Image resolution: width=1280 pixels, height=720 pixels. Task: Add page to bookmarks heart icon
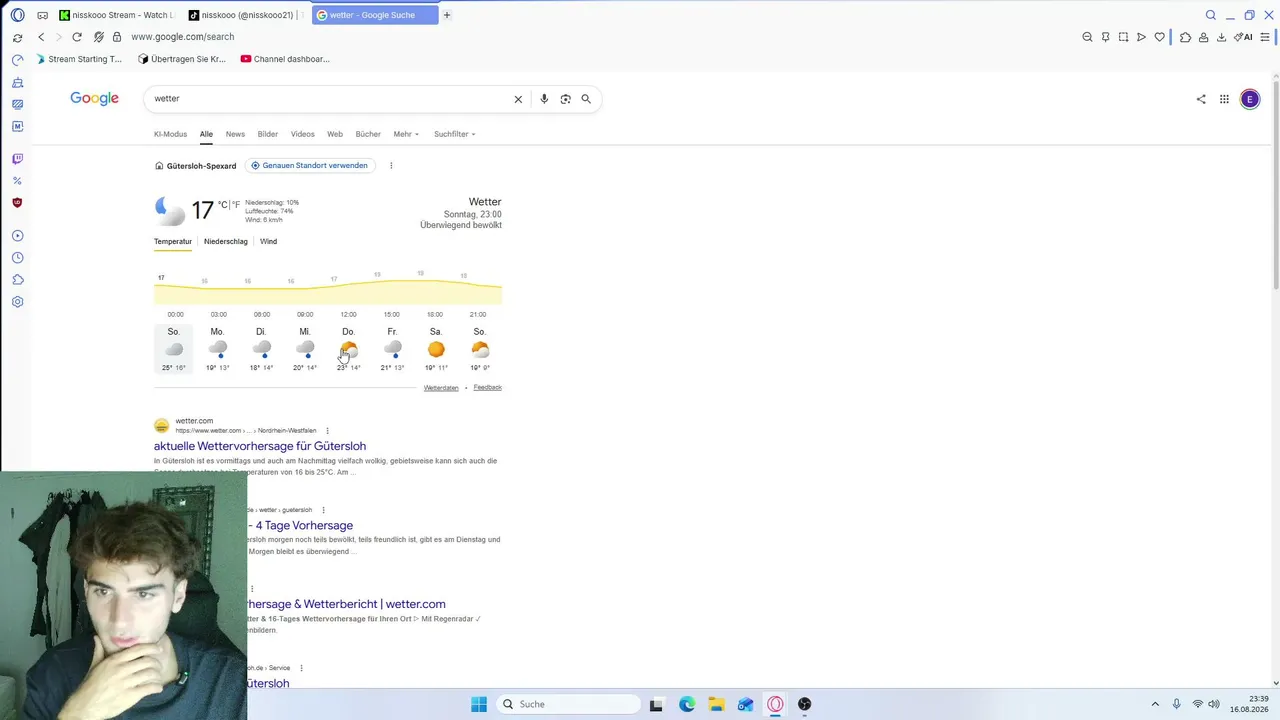tap(1160, 37)
